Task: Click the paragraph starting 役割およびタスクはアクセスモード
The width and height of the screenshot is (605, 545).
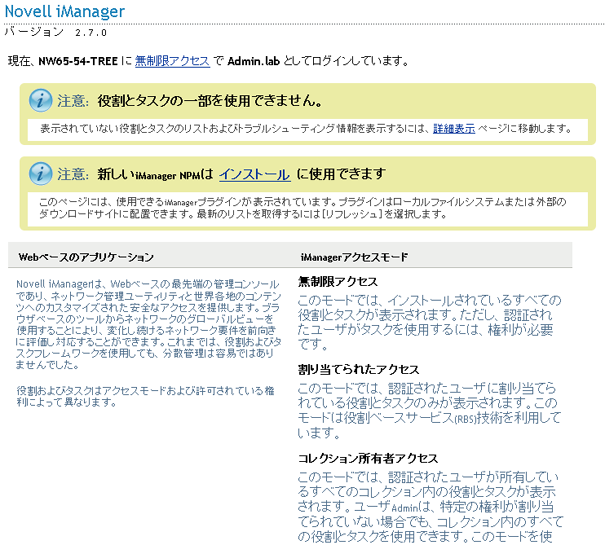Action: click(145, 396)
